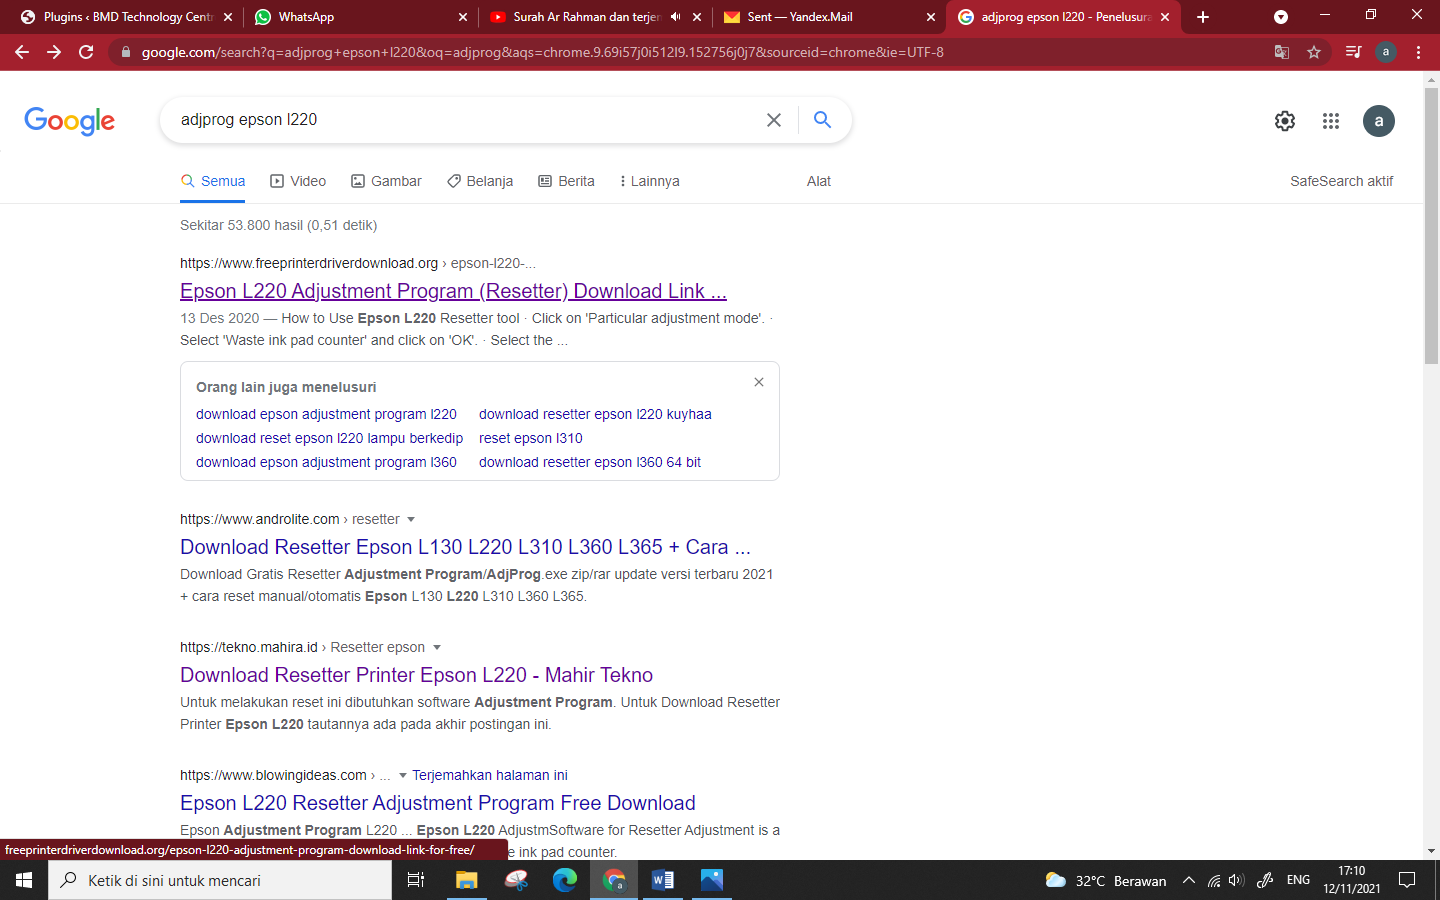This screenshot has width=1440, height=900.
Task: Expand the androlite.com result options arrow
Action: point(411,519)
